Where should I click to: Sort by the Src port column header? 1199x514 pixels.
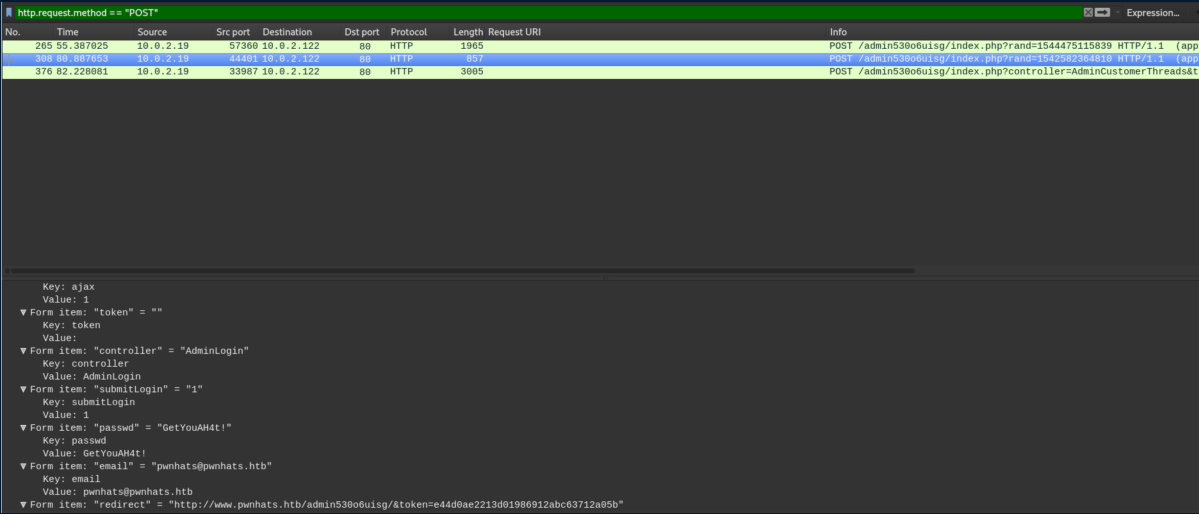click(x=233, y=32)
